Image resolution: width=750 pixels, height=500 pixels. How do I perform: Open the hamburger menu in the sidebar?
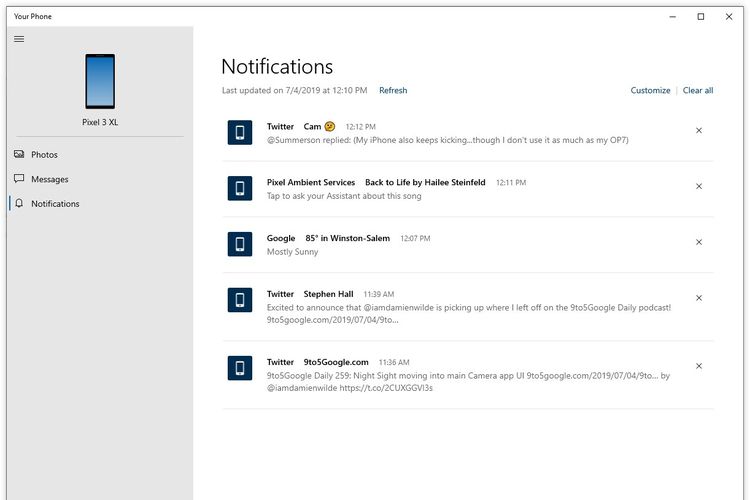click(x=19, y=39)
